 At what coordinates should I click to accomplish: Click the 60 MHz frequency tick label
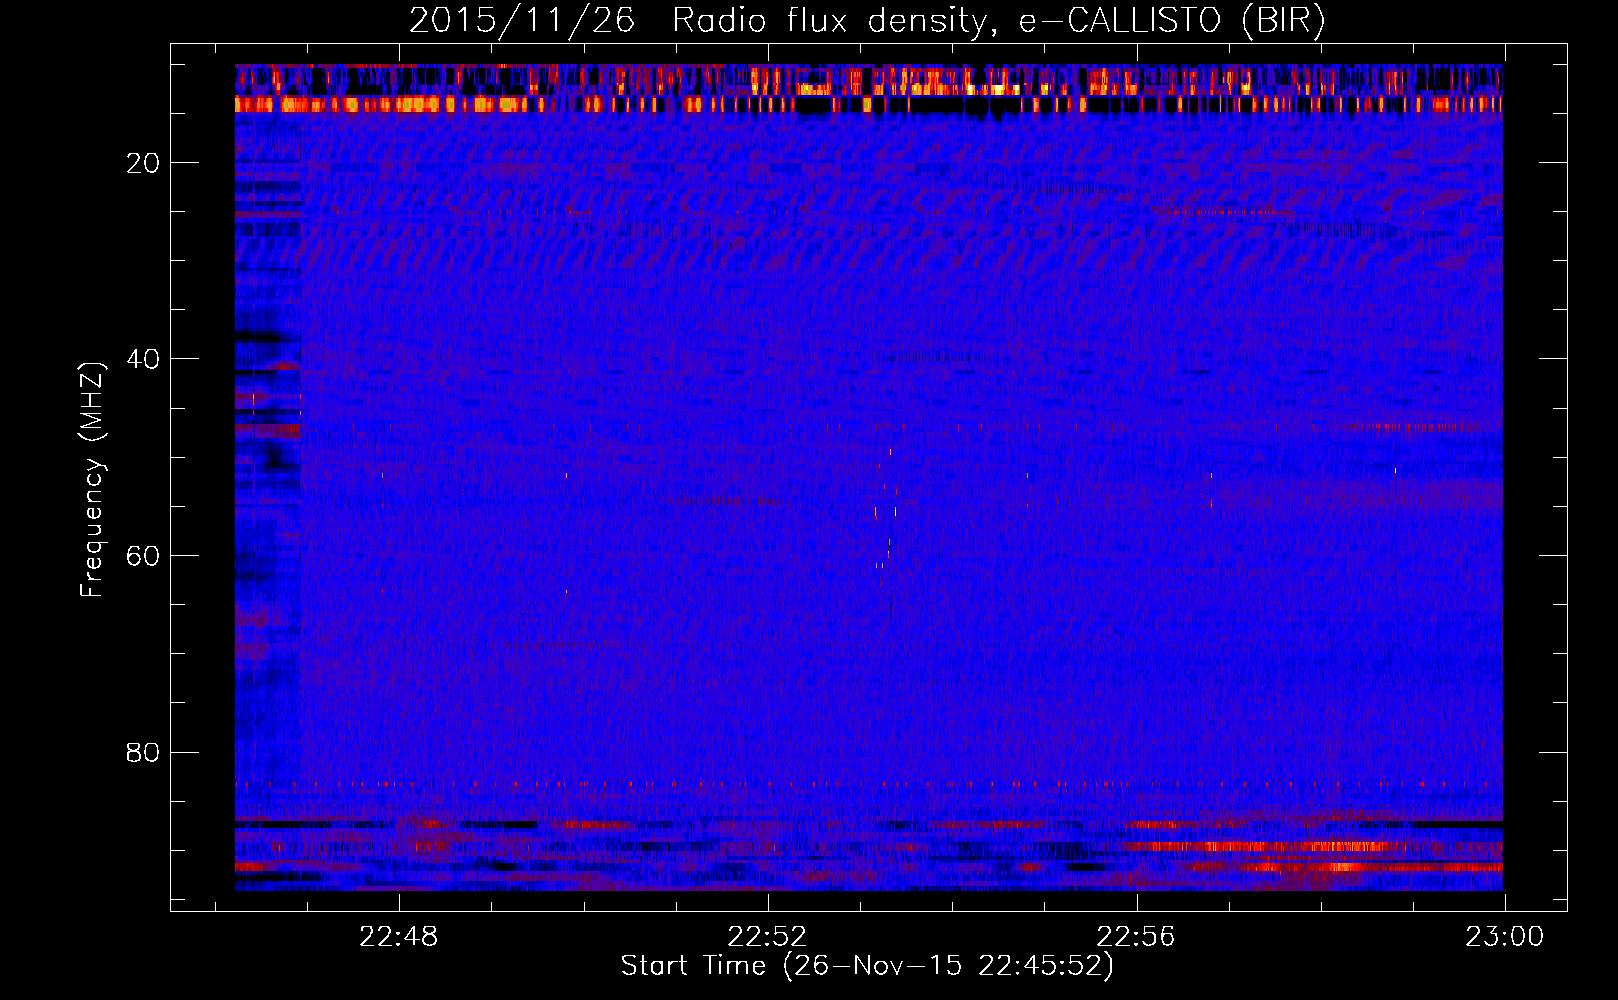point(144,556)
